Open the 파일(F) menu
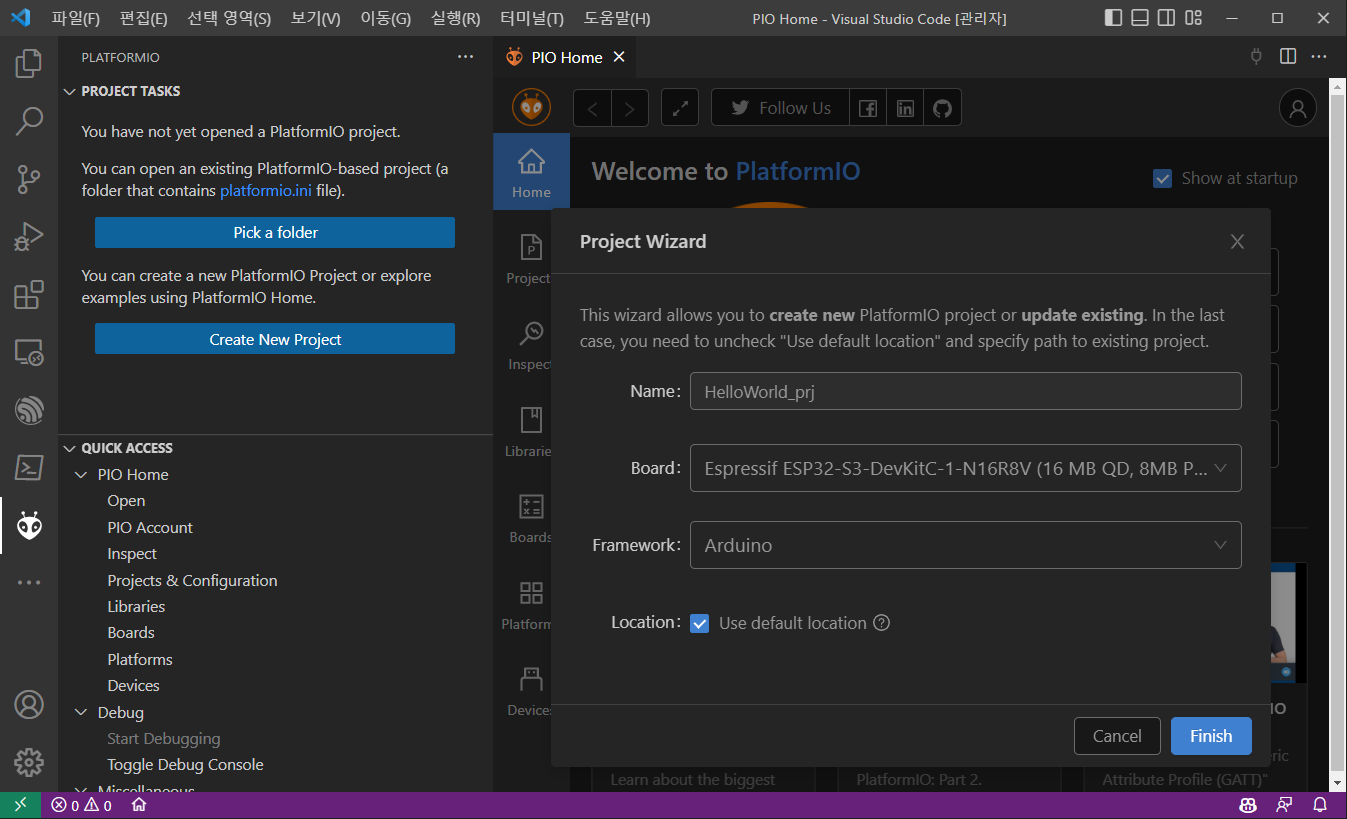Image resolution: width=1347 pixels, height=819 pixels. (76, 18)
